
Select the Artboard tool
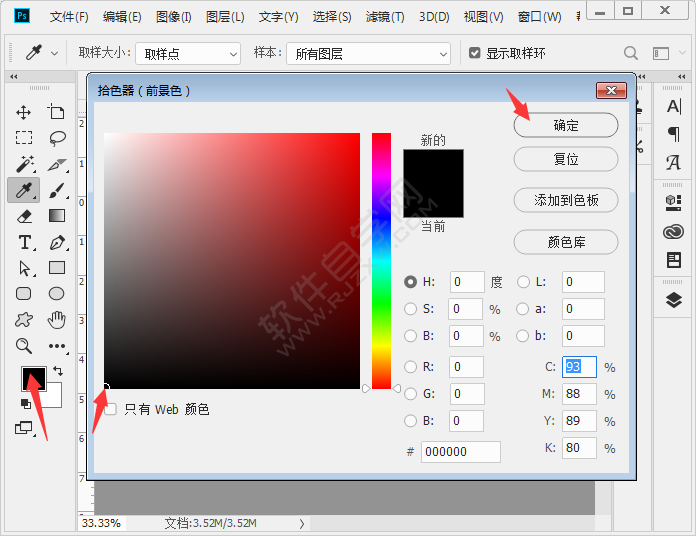click(56, 112)
